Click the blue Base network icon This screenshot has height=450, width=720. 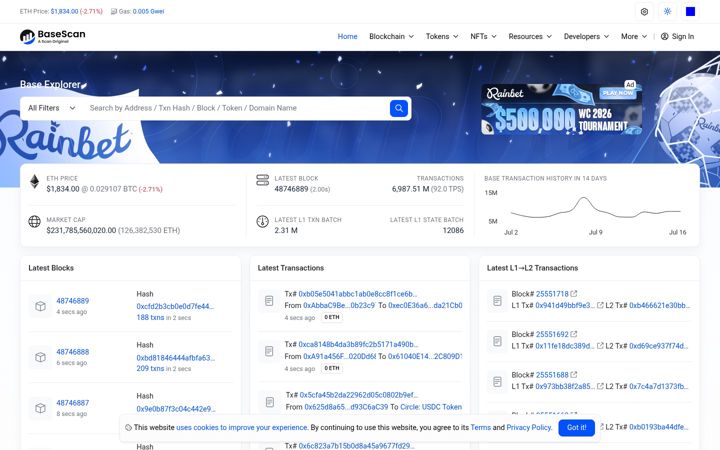click(690, 11)
